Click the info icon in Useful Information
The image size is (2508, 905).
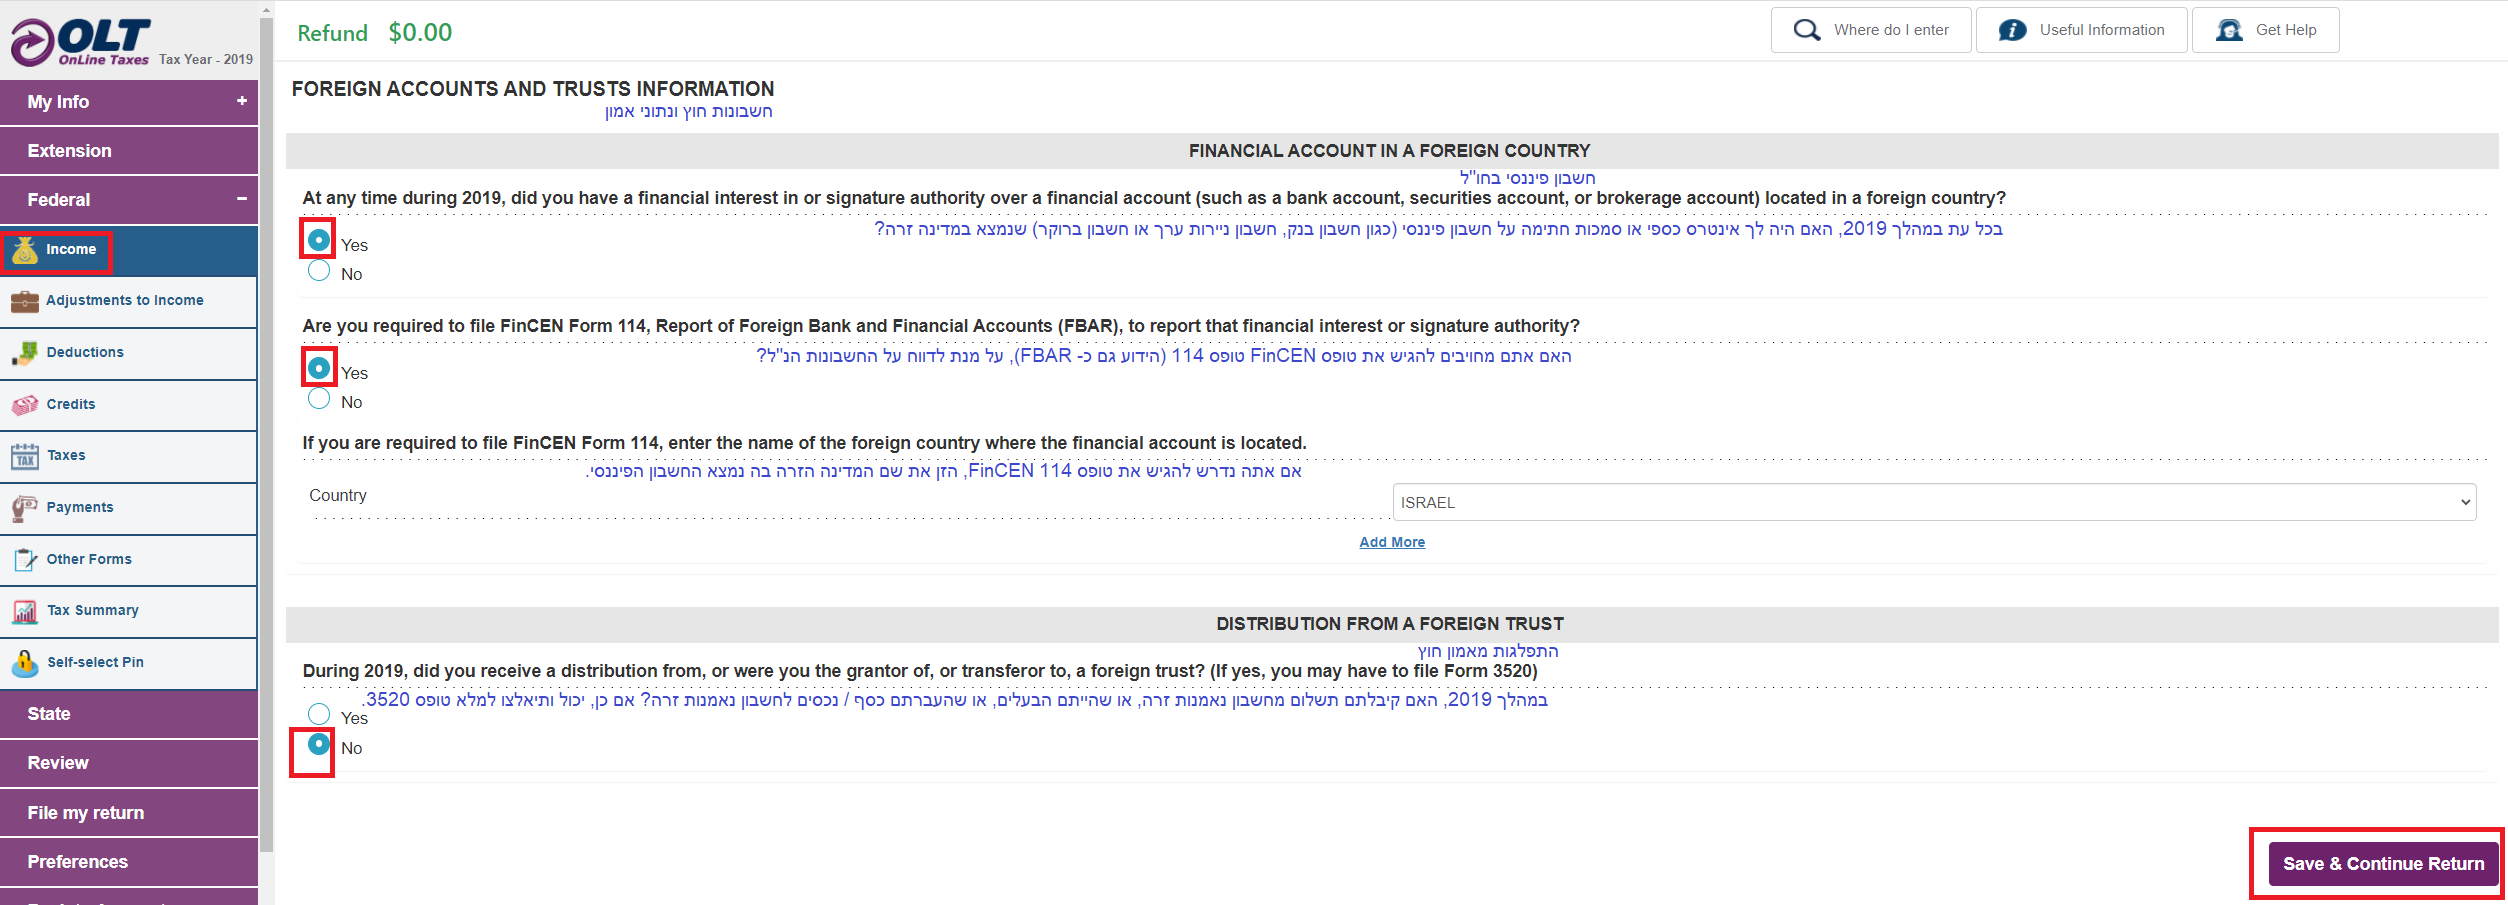pos(2012,30)
